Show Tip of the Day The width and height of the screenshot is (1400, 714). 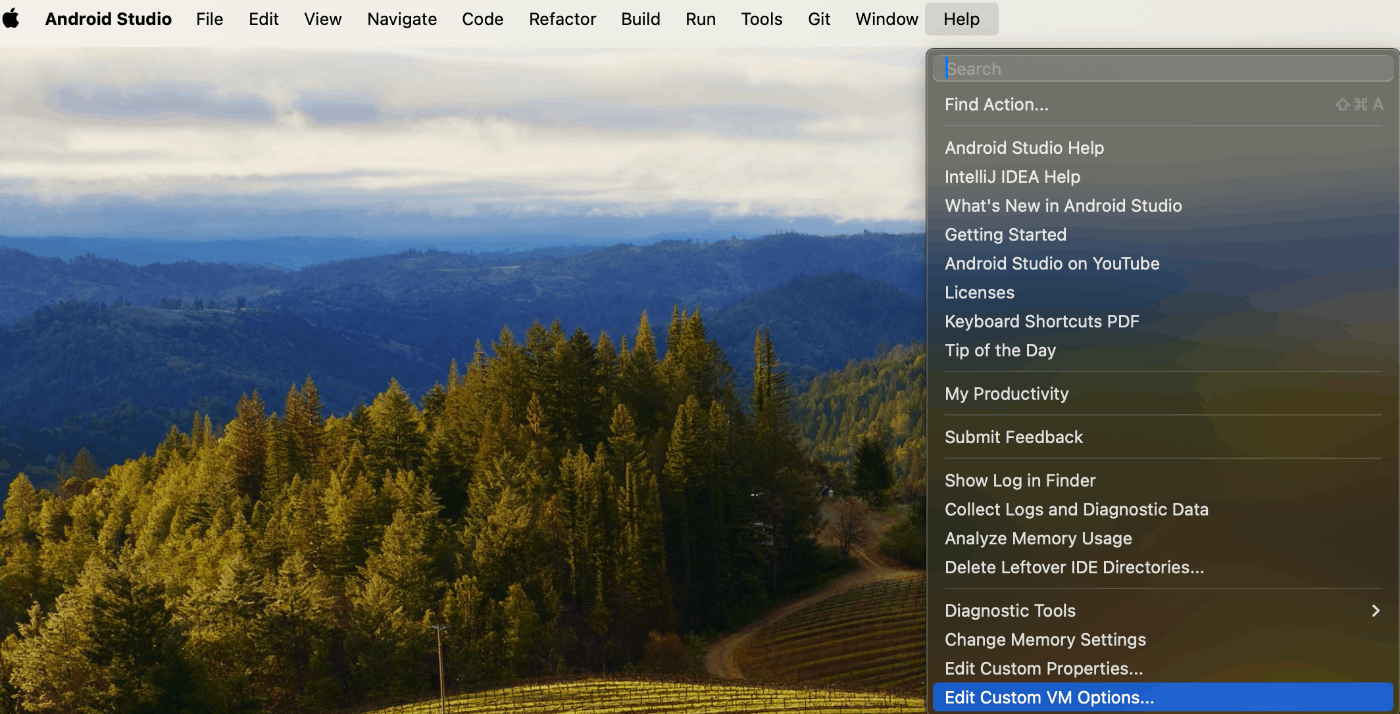(x=1163, y=350)
